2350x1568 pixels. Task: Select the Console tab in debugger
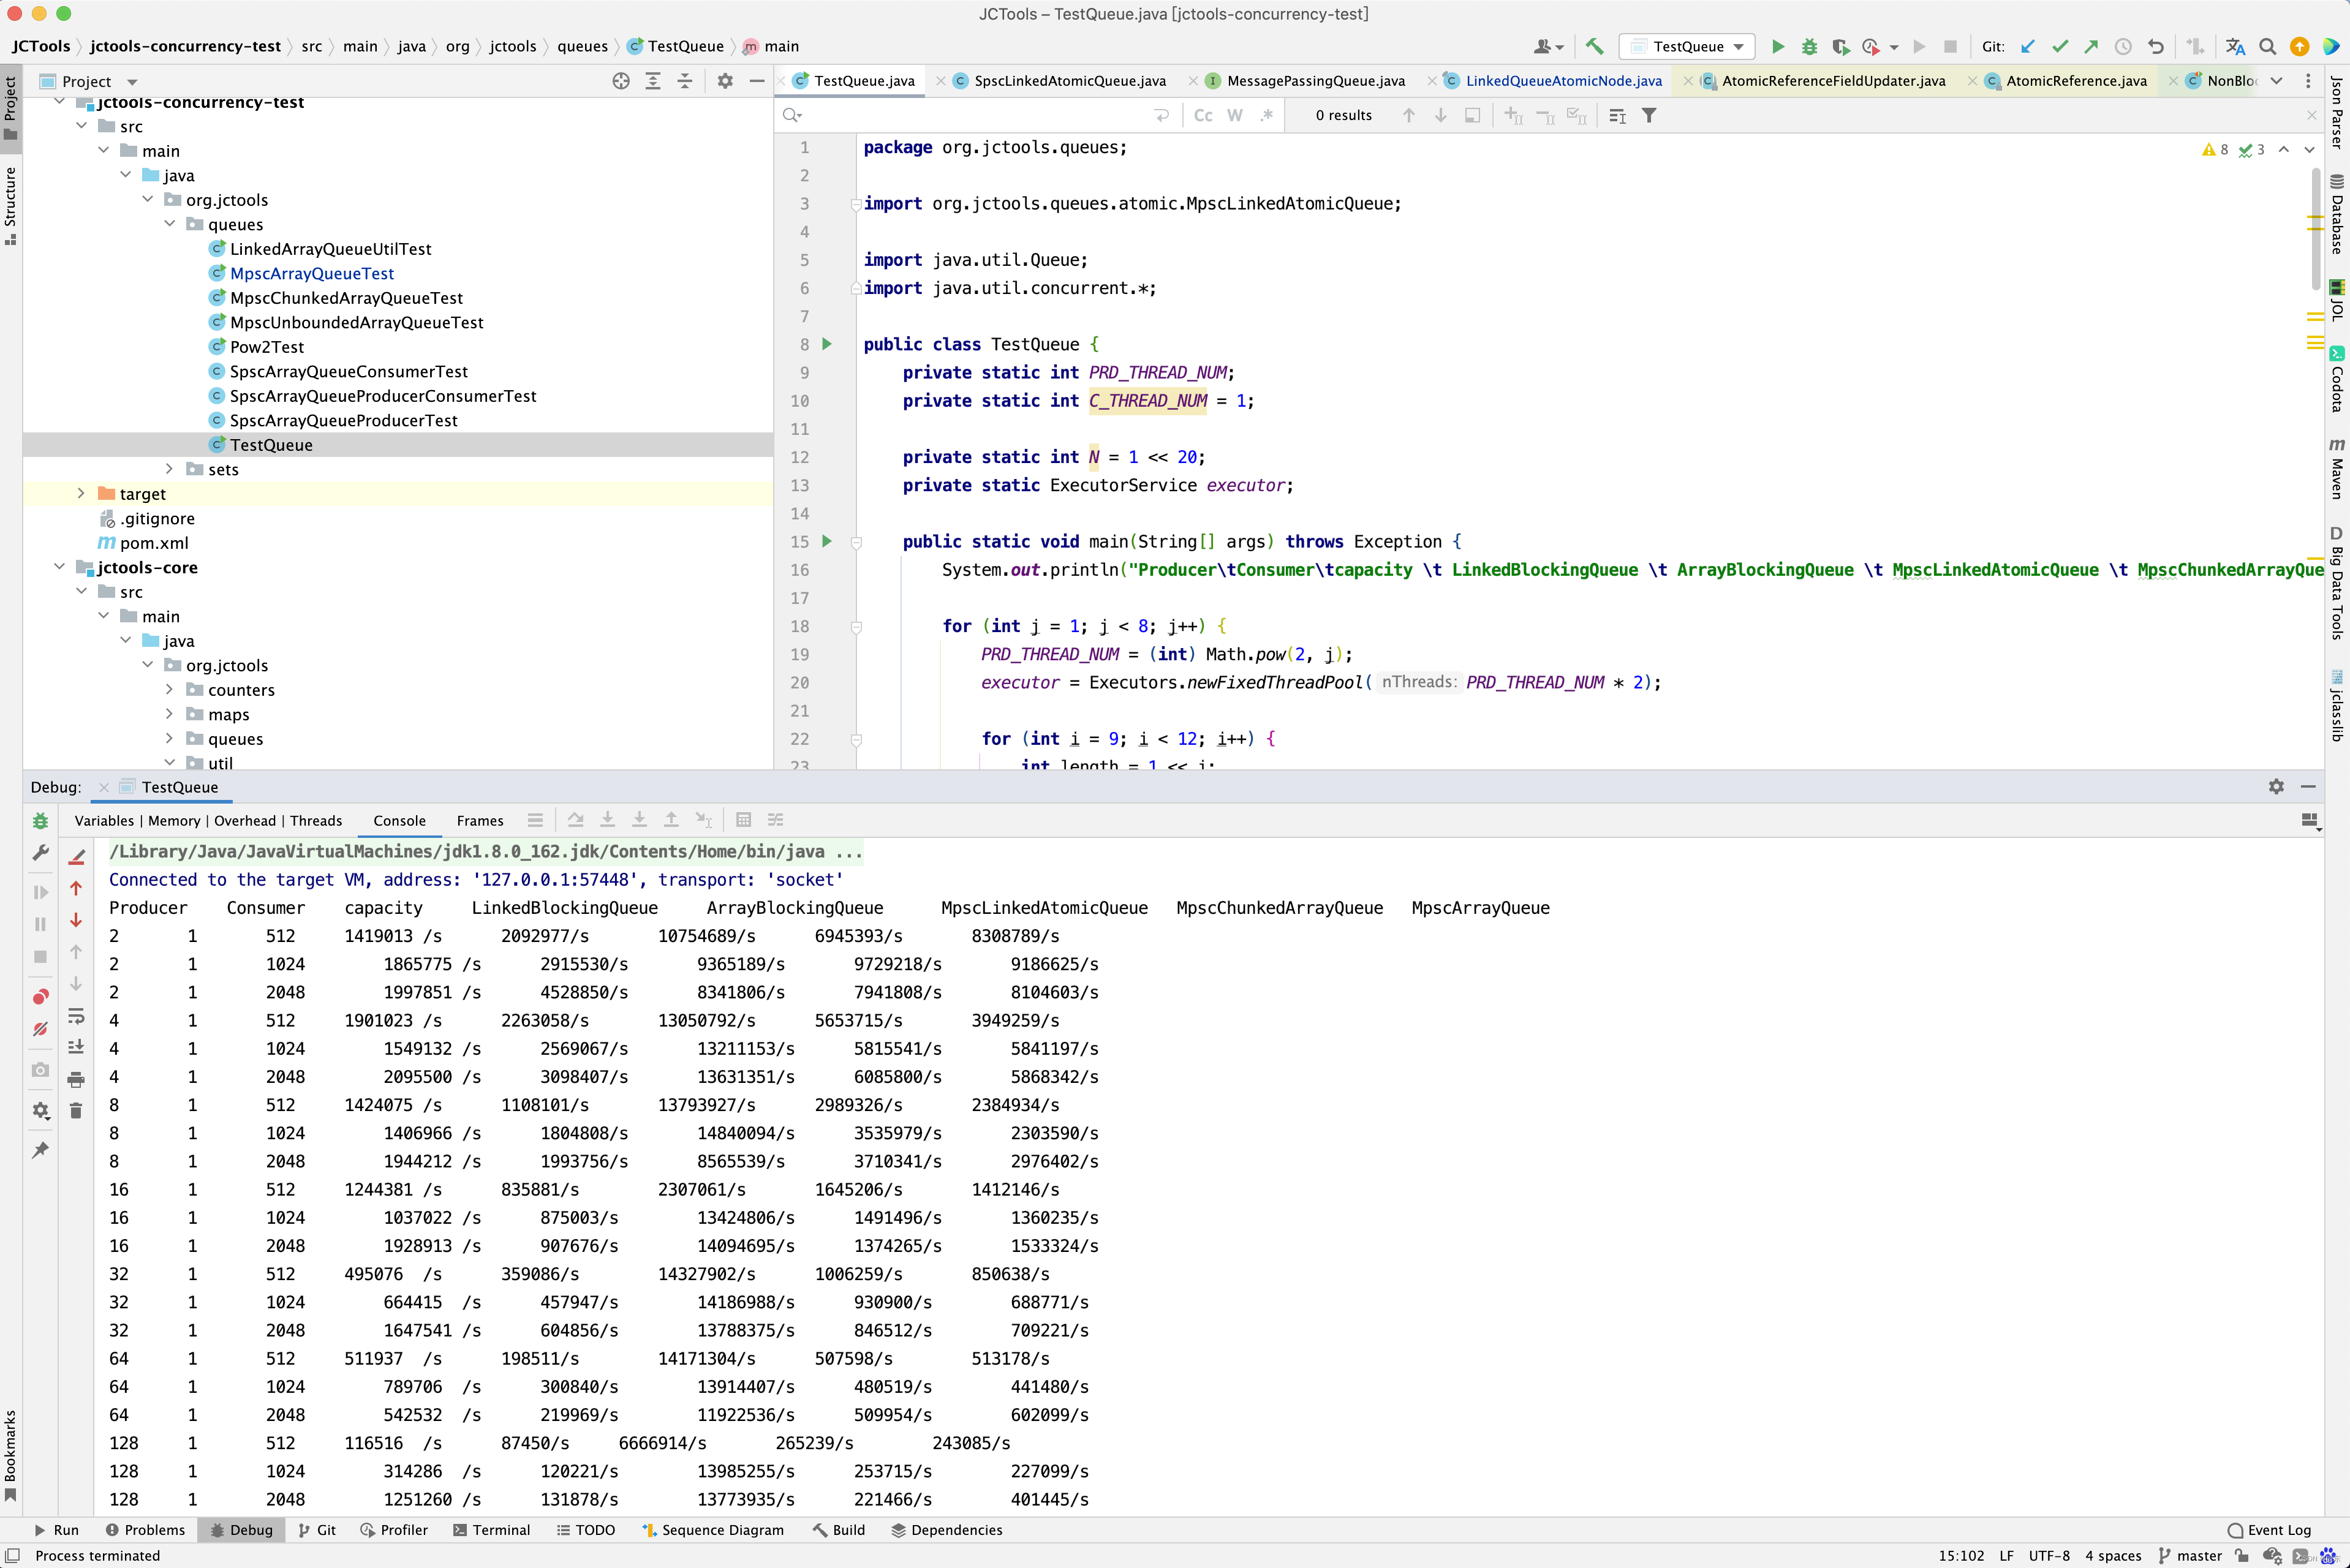pos(399,820)
